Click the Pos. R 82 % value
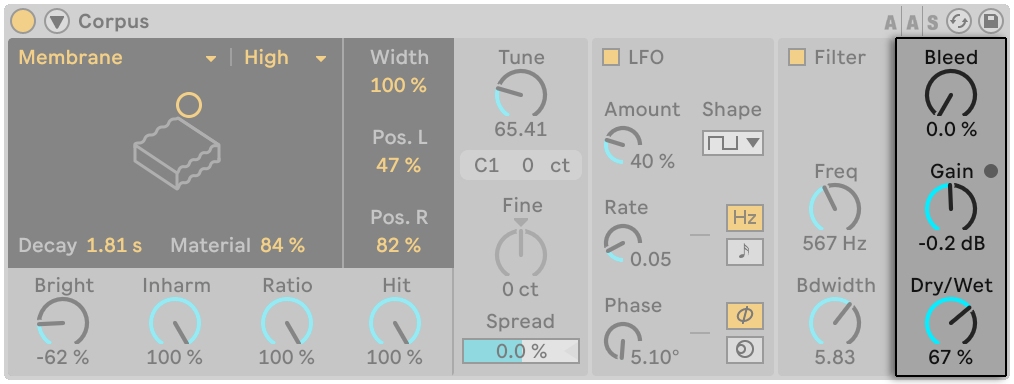The image size is (1014, 384). [x=399, y=246]
